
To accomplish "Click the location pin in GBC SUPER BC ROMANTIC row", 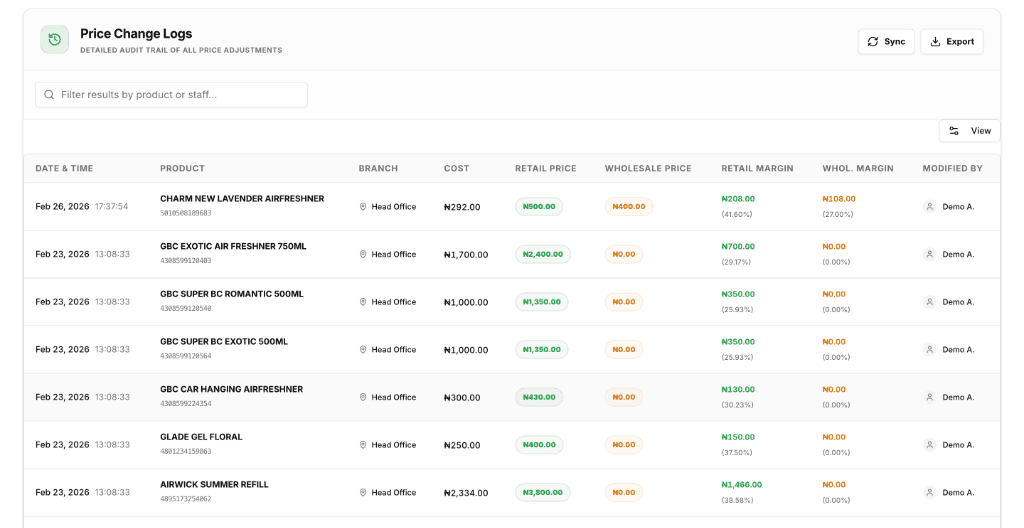I will point(363,302).
